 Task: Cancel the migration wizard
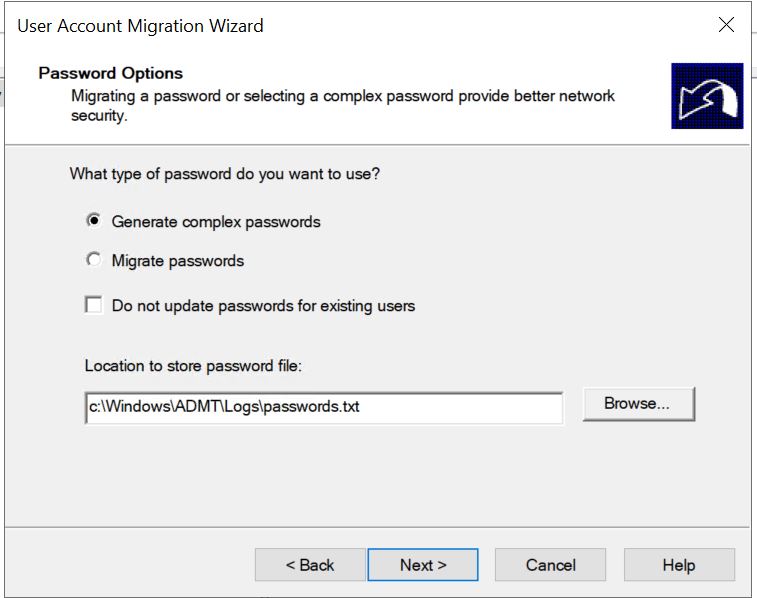click(x=550, y=565)
